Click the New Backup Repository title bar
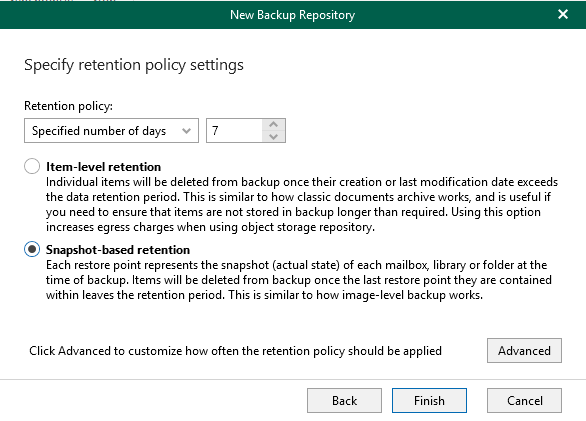This screenshot has height=421, width=586. (293, 15)
